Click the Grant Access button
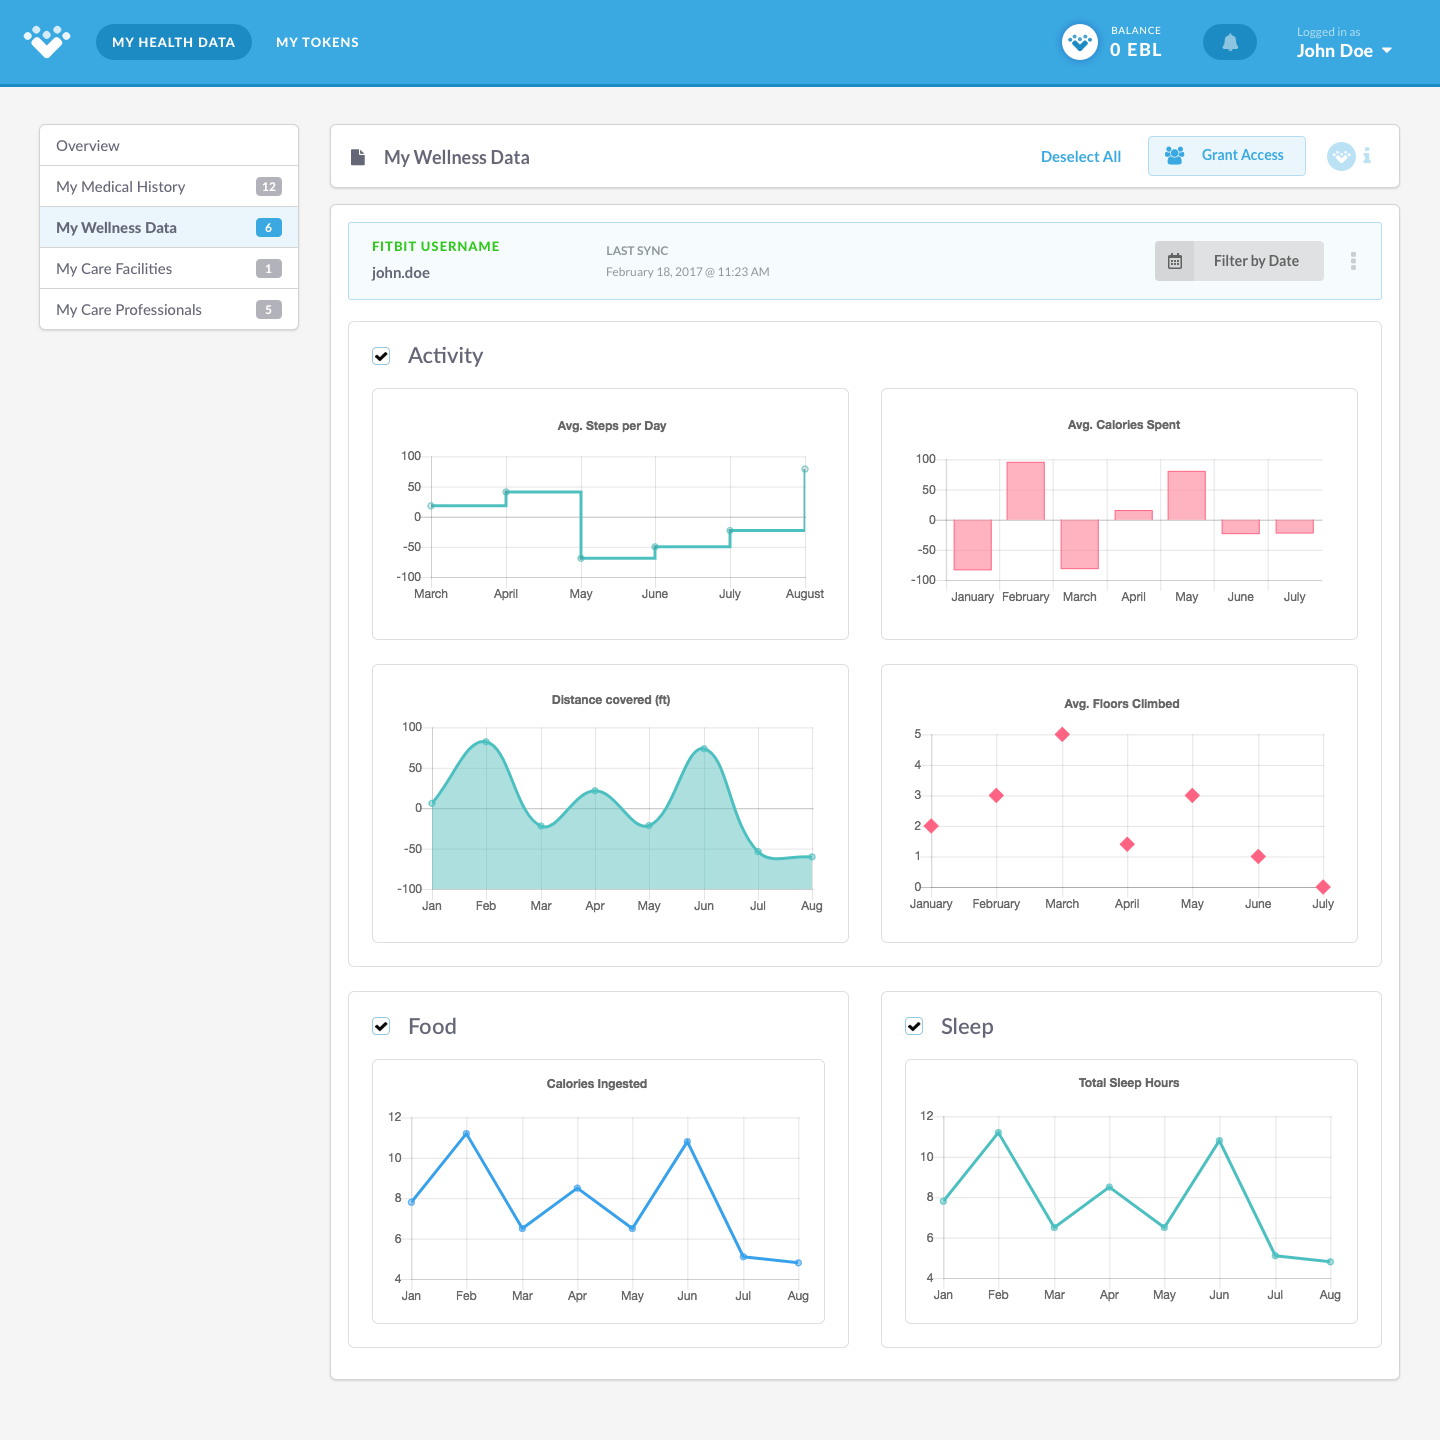The height and width of the screenshot is (1440, 1440). click(x=1227, y=156)
